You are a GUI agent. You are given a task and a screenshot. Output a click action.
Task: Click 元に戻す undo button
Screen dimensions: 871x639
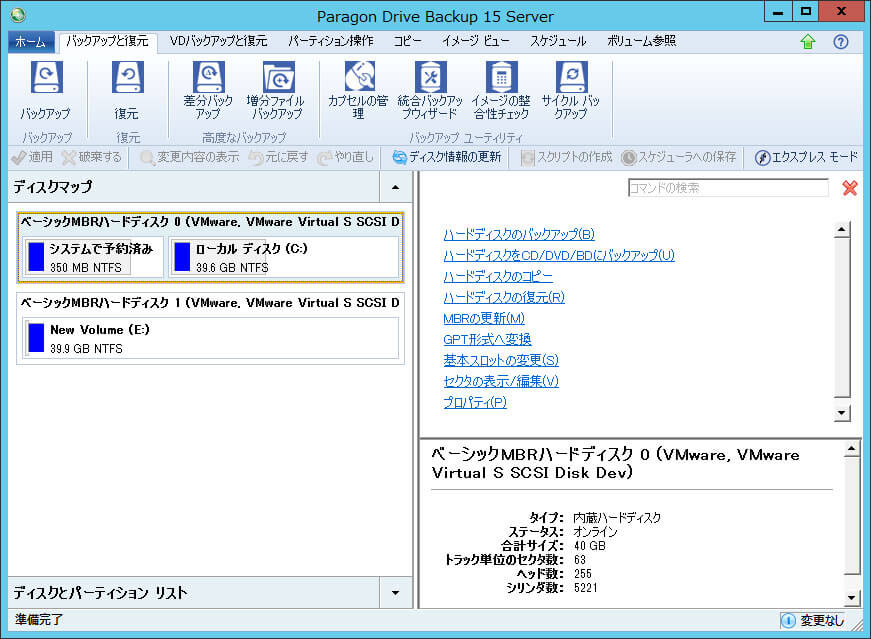click(278, 157)
